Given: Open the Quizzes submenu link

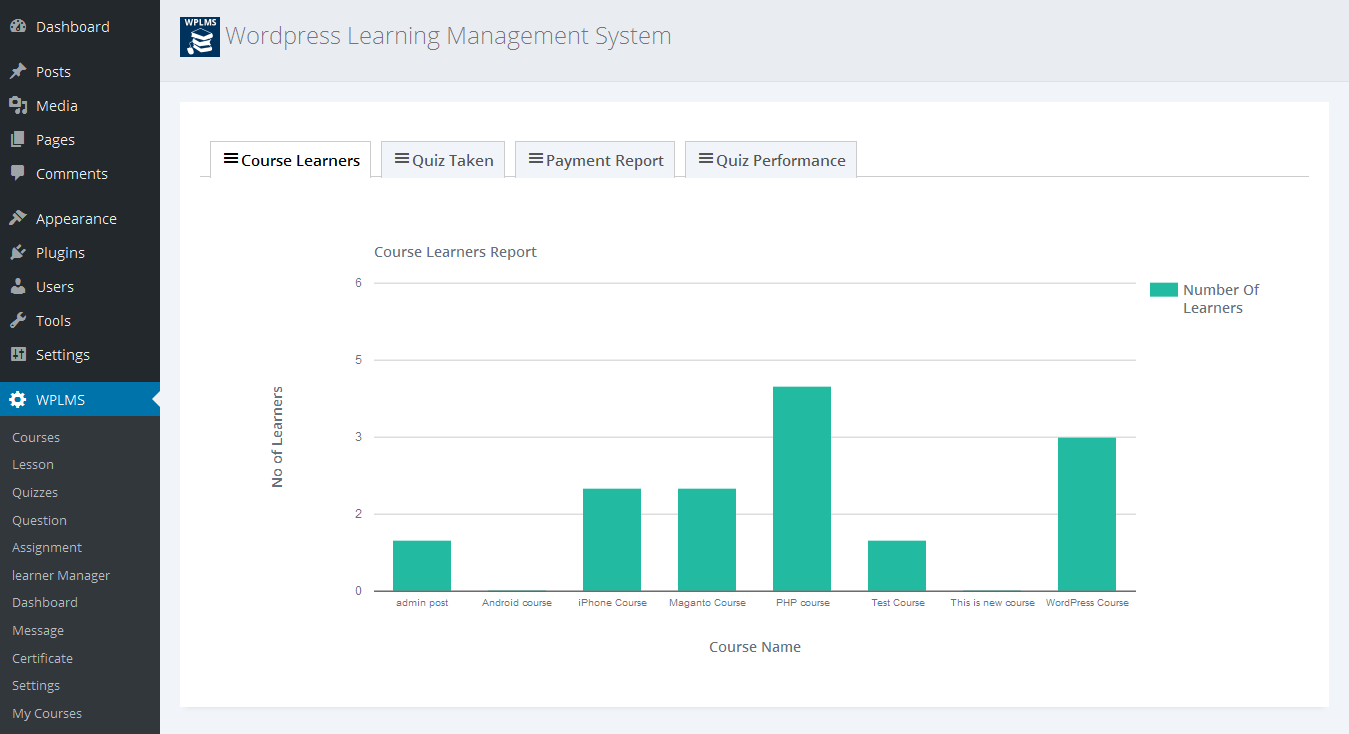Looking at the screenshot, I should (x=35, y=493).
